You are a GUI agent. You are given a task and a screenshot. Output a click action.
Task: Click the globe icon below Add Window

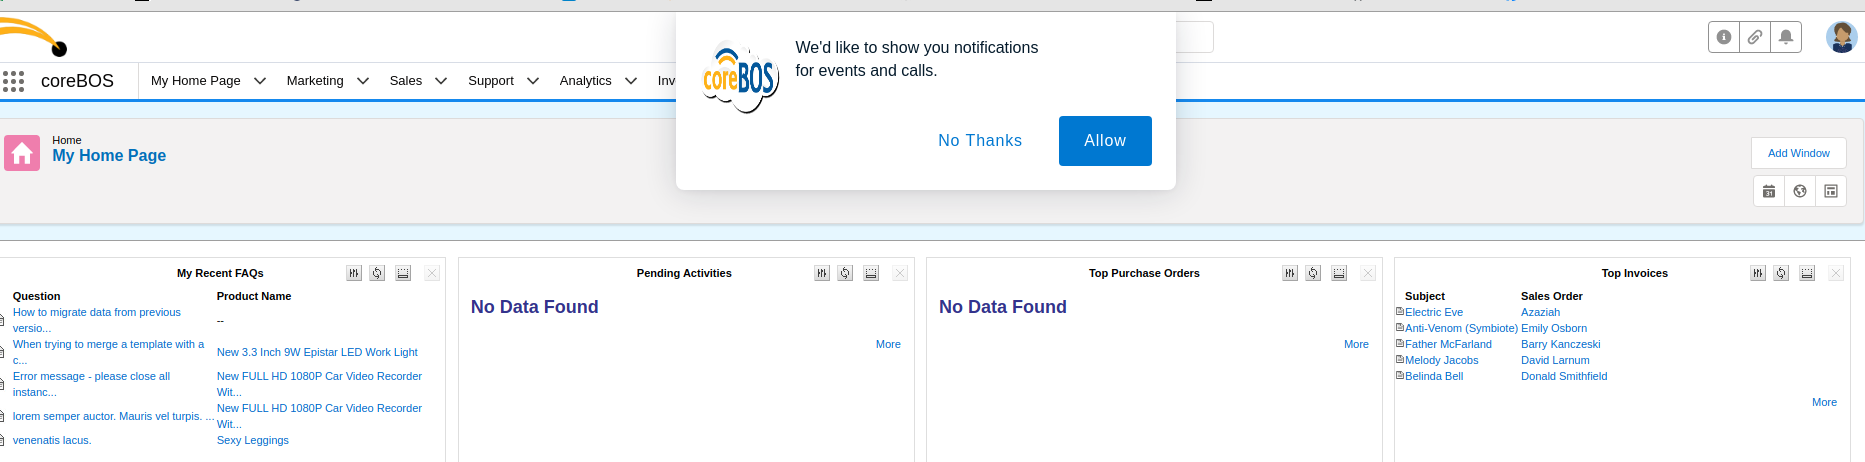tap(1800, 191)
